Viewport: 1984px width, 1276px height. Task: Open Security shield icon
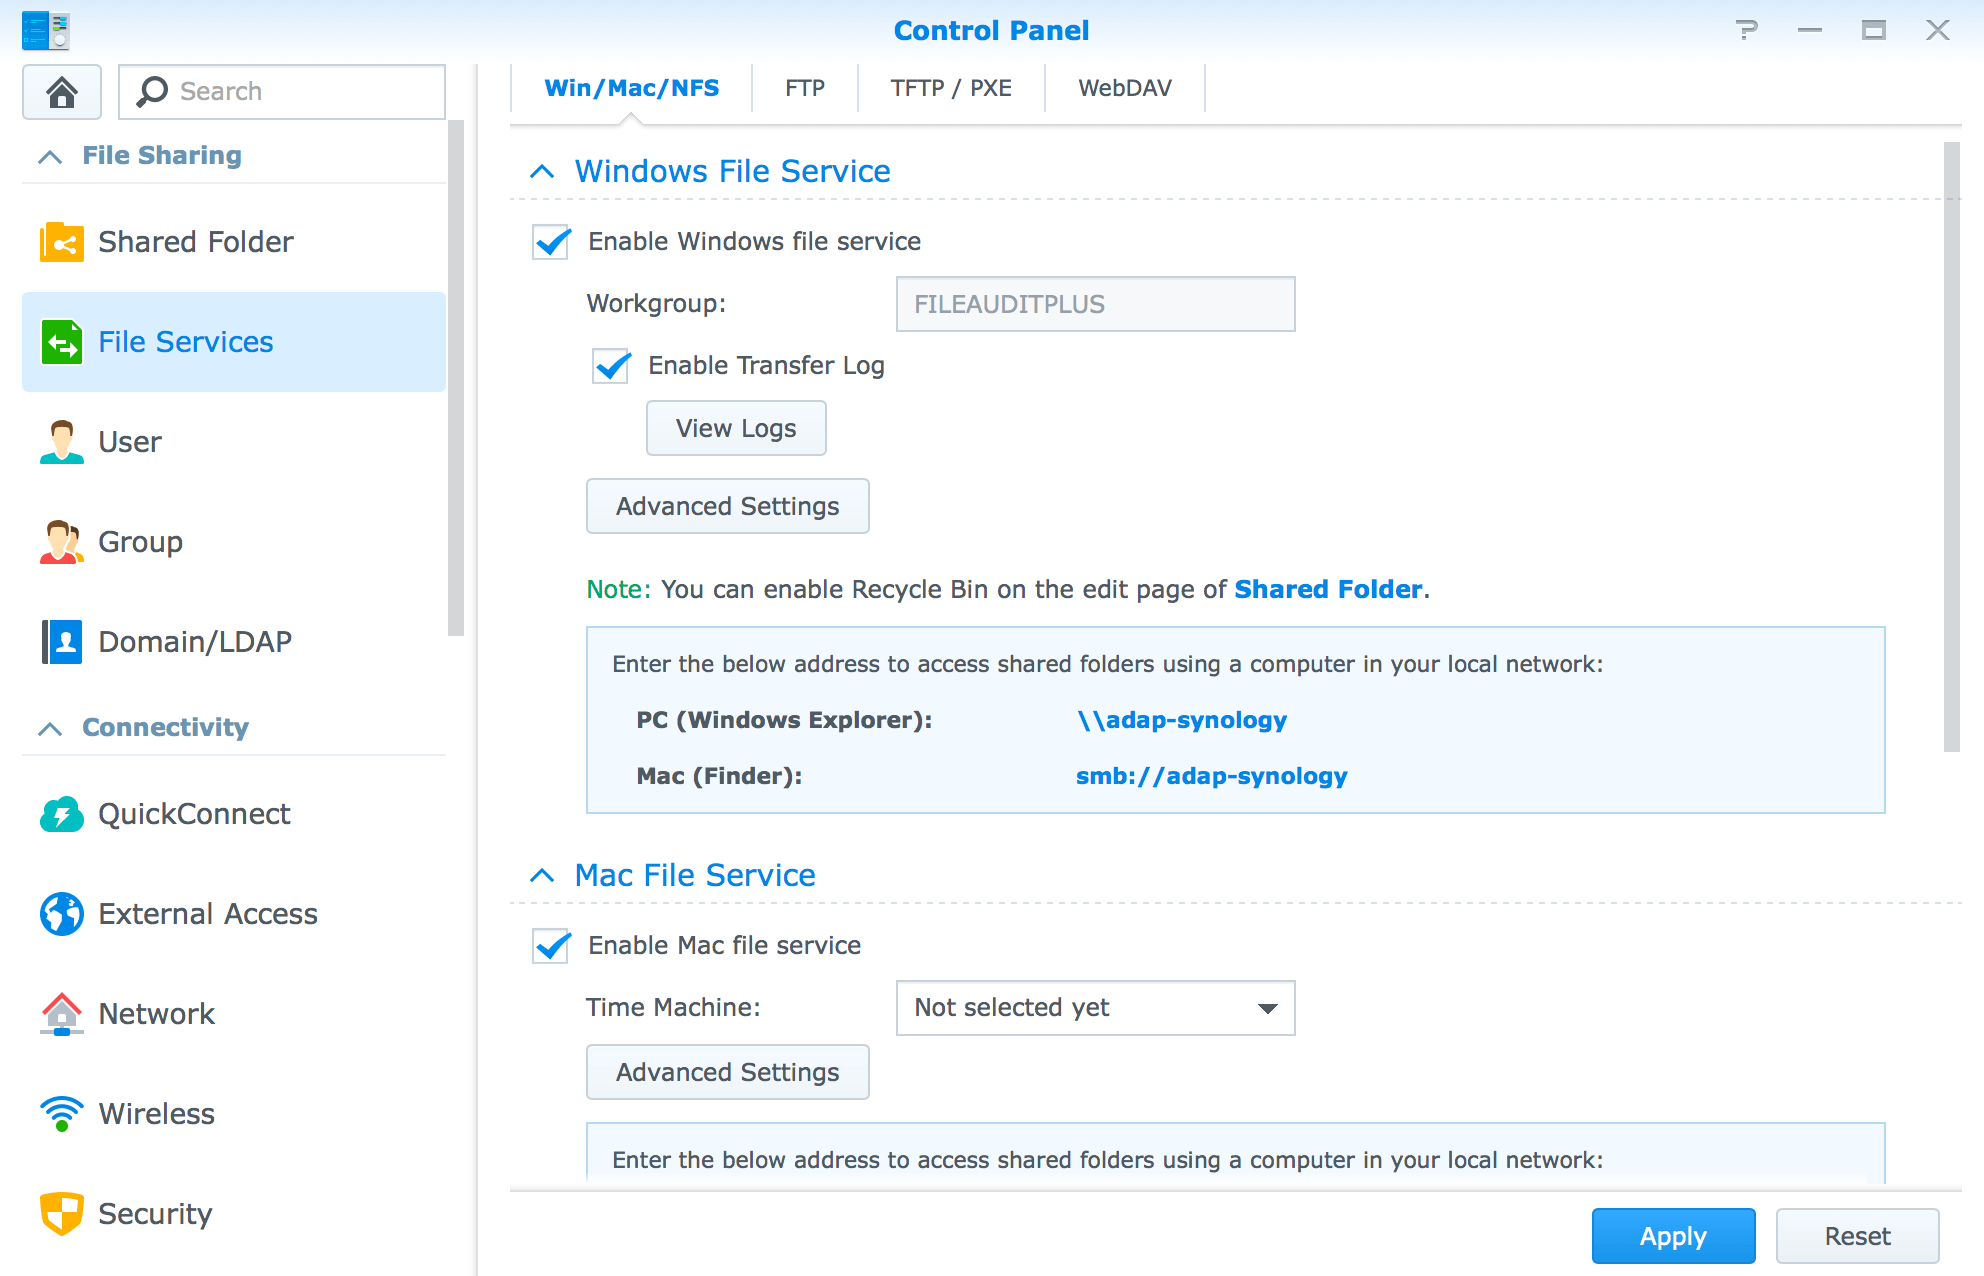[62, 1214]
